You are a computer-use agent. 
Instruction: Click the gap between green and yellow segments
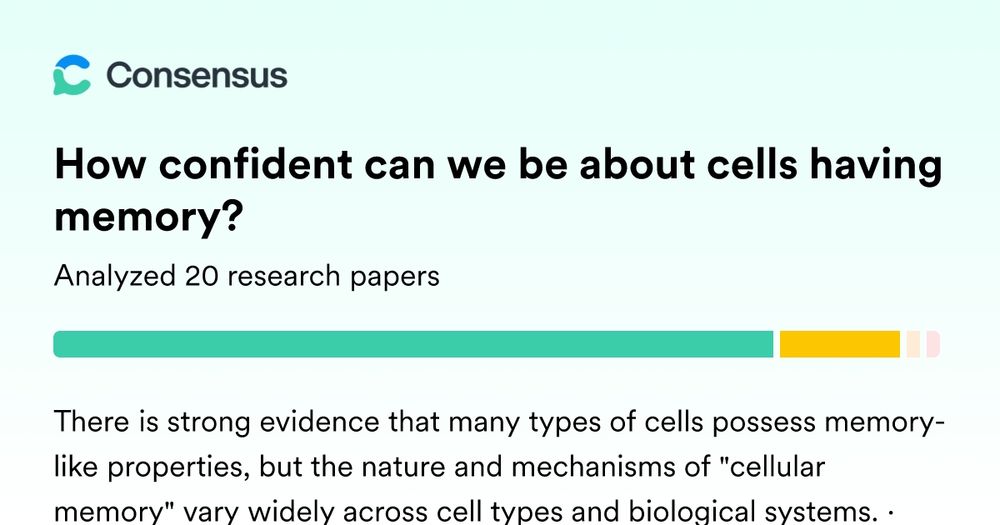pos(776,344)
